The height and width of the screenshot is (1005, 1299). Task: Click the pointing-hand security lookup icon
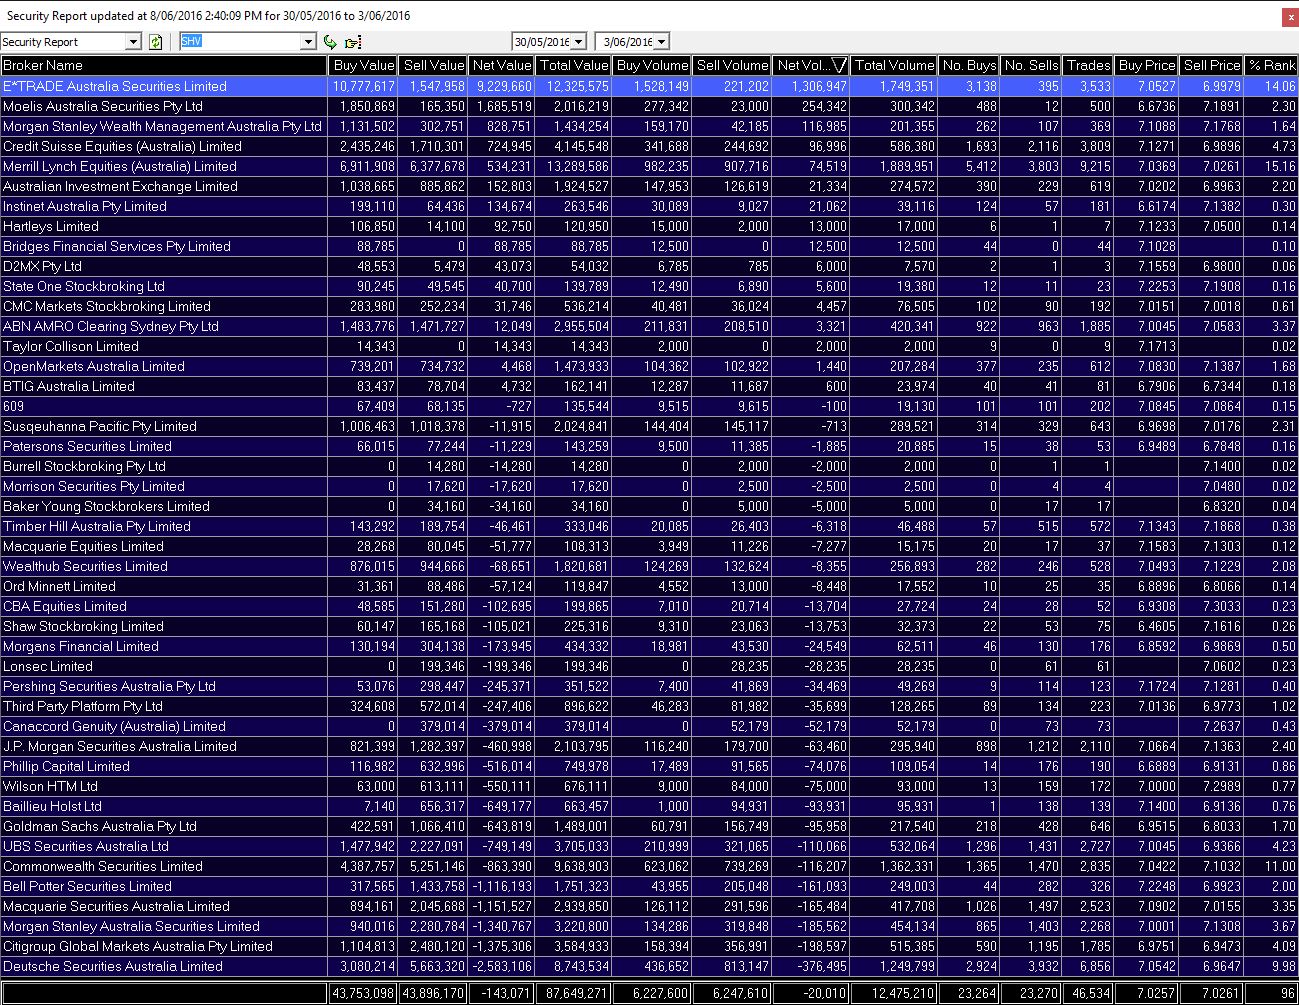pos(352,42)
